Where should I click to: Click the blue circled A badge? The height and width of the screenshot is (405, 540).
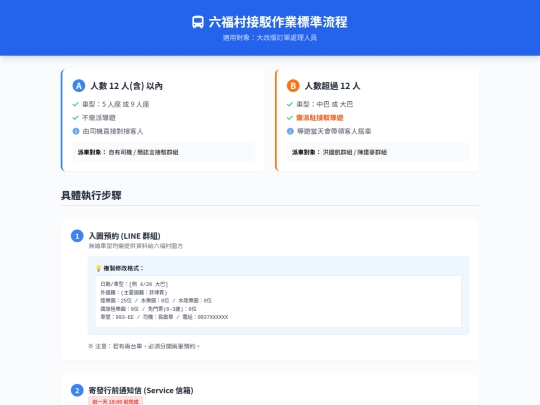point(79,86)
